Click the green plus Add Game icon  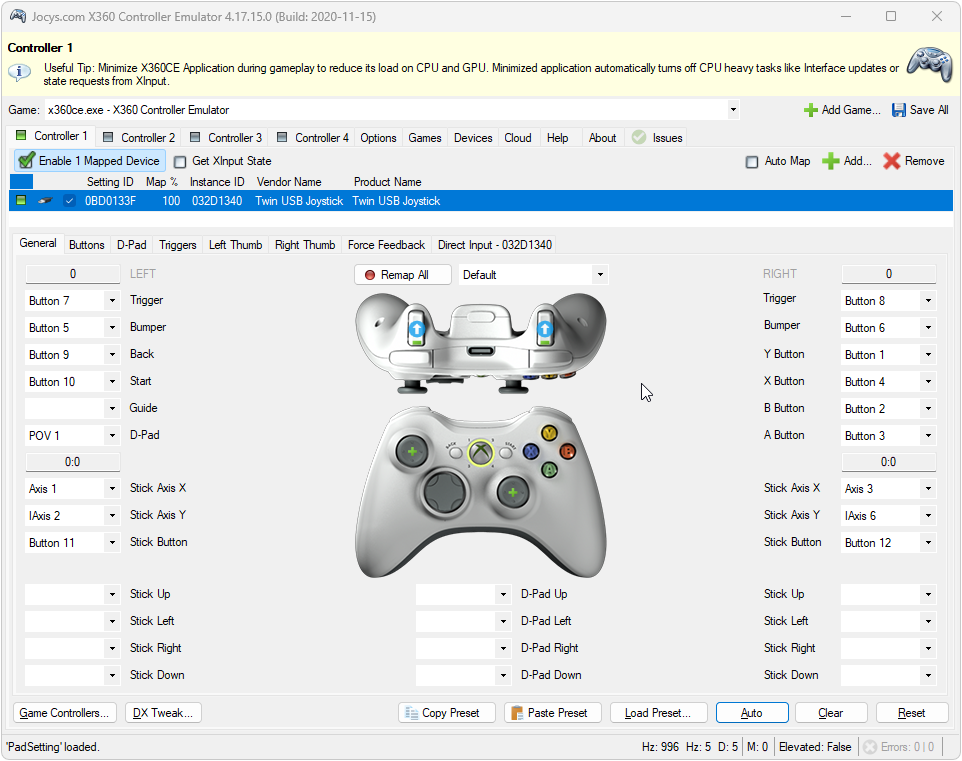click(810, 110)
